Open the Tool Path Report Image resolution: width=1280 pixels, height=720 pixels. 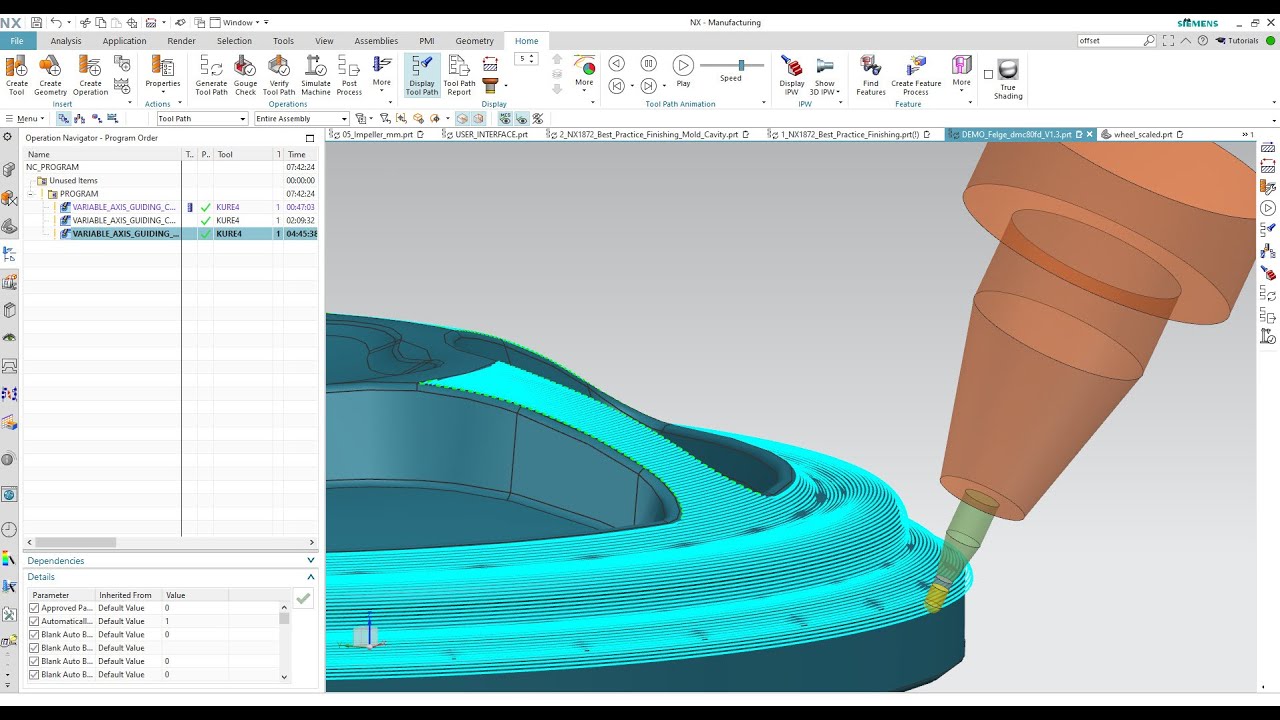pos(459,75)
